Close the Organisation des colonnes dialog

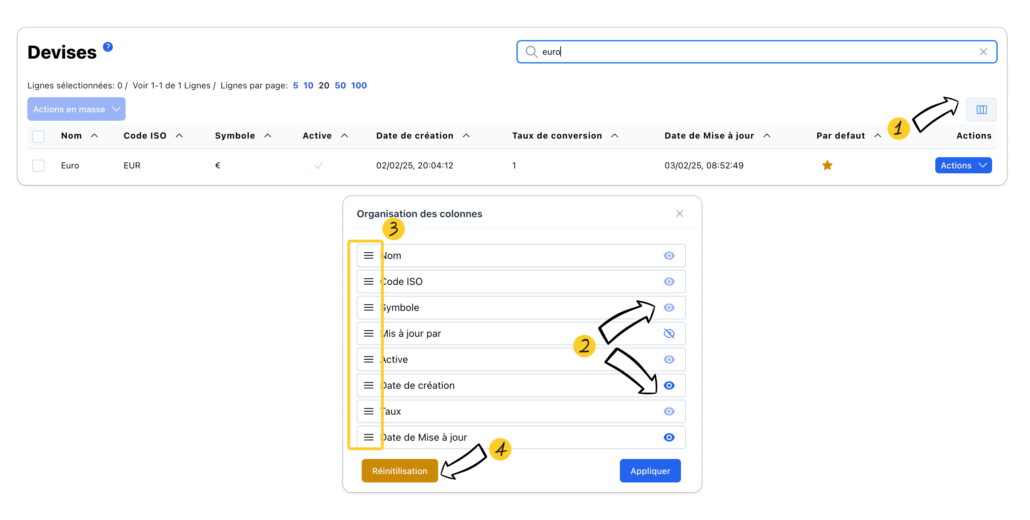tap(680, 213)
